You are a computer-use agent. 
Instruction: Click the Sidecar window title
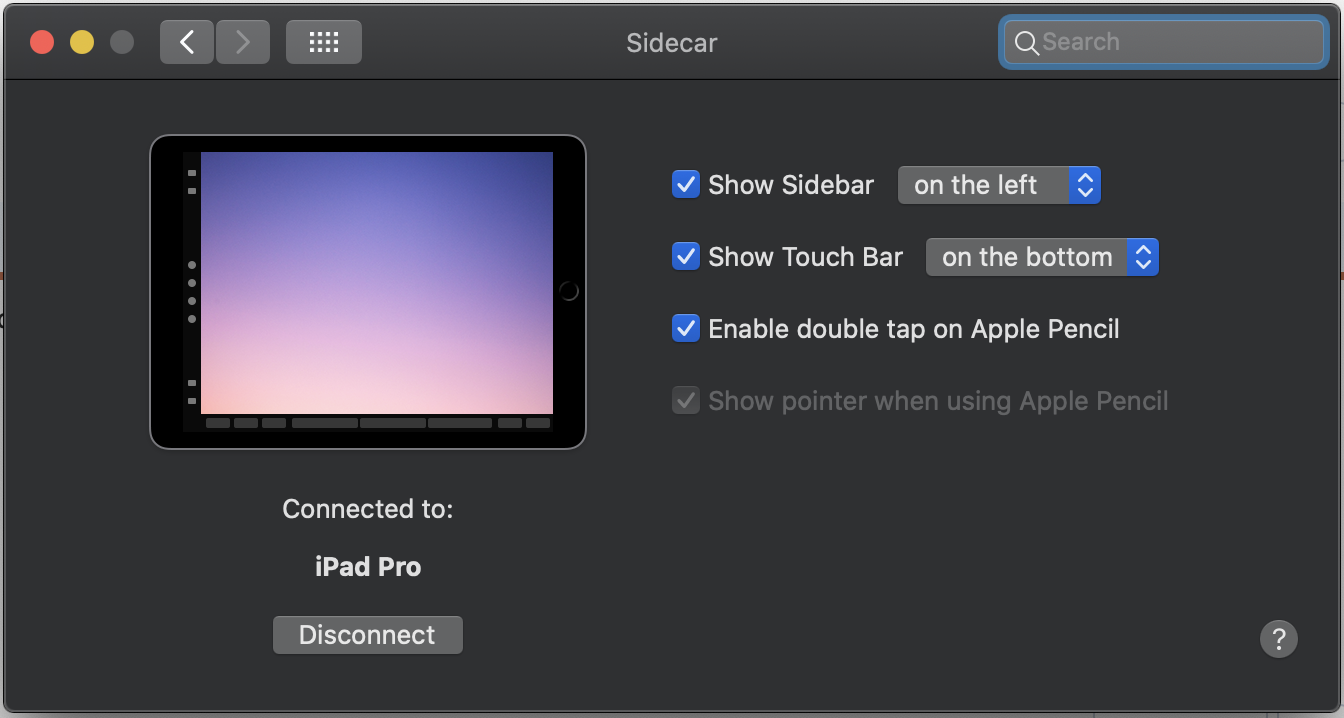pos(671,43)
